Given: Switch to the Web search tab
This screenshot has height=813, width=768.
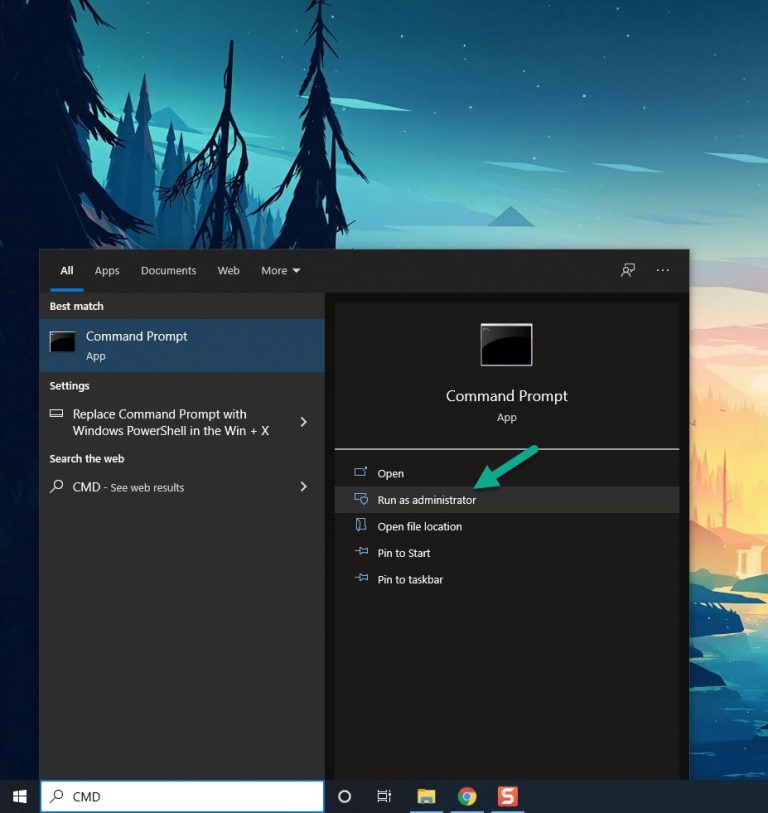Looking at the screenshot, I should pyautogui.click(x=228, y=271).
